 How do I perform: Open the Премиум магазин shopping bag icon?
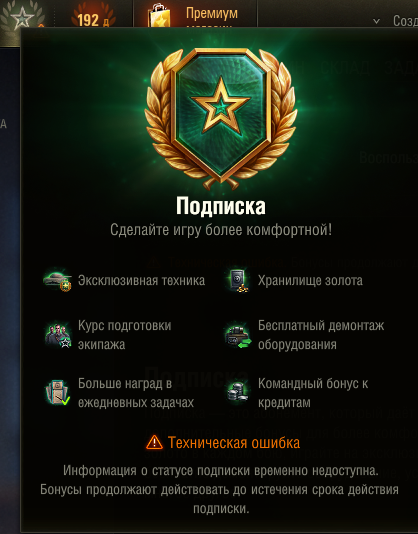click(159, 16)
